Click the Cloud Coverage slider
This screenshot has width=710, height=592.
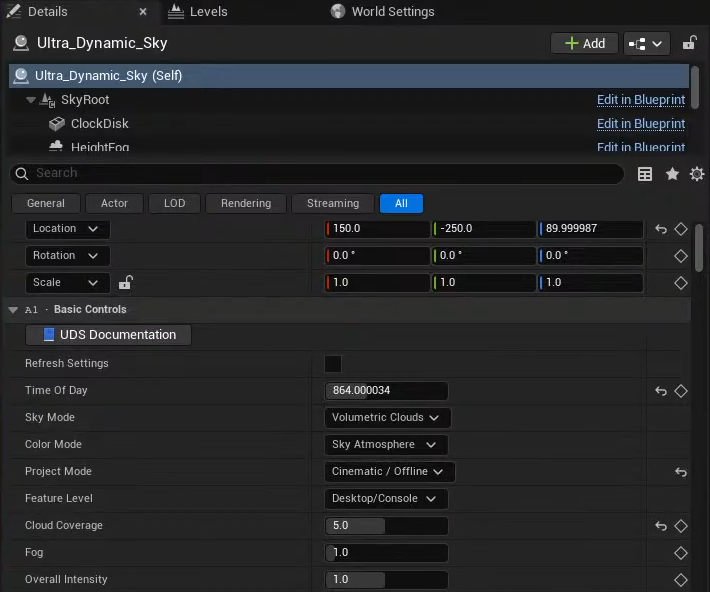click(x=386, y=526)
